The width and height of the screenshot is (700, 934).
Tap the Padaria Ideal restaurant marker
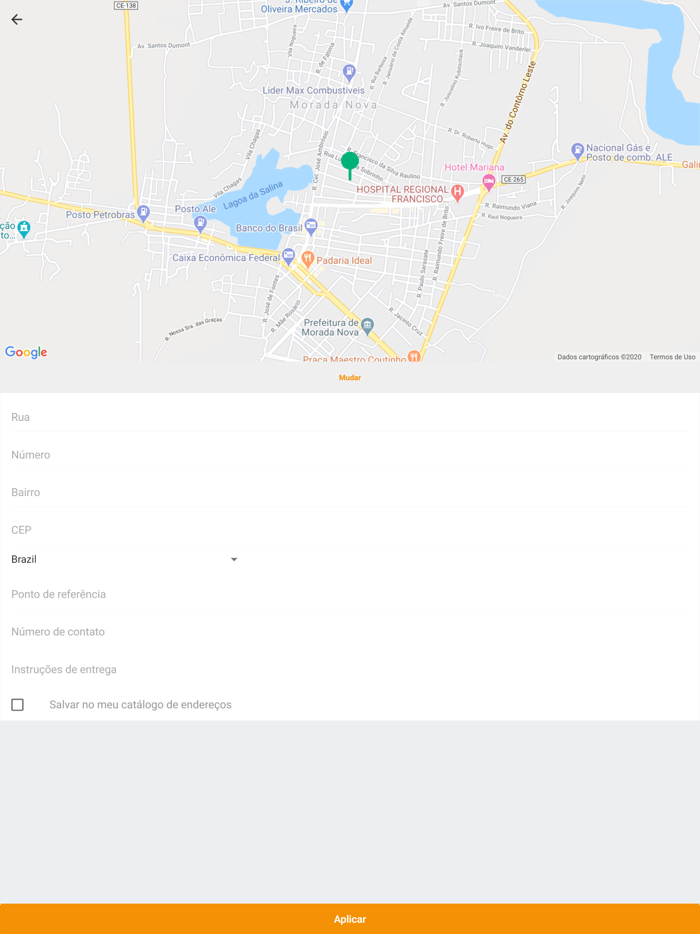[x=307, y=258]
